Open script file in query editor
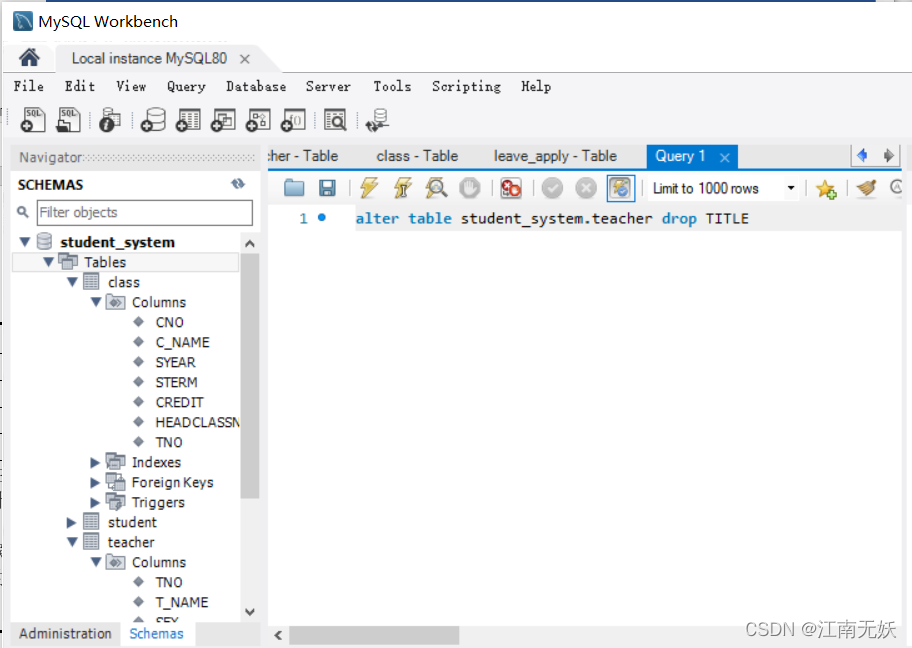Image resolution: width=912 pixels, height=648 pixels. [x=294, y=188]
